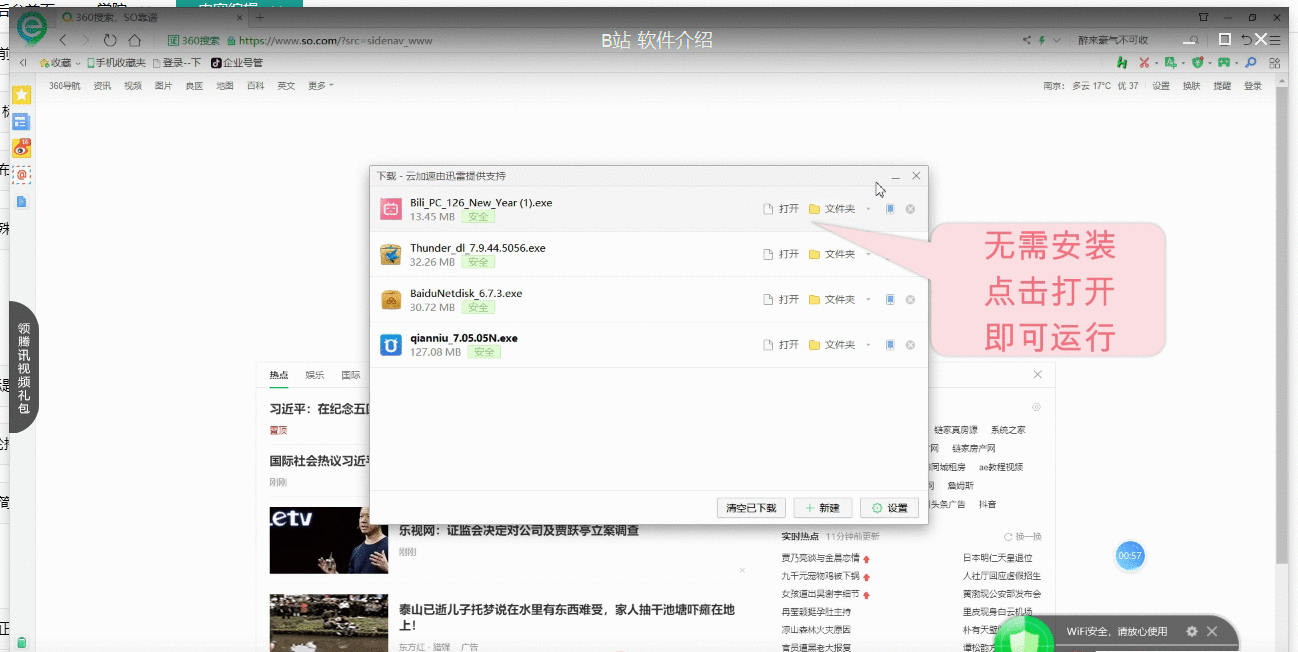Click the Thunder_dl file's Xunlei icon

[390, 253]
